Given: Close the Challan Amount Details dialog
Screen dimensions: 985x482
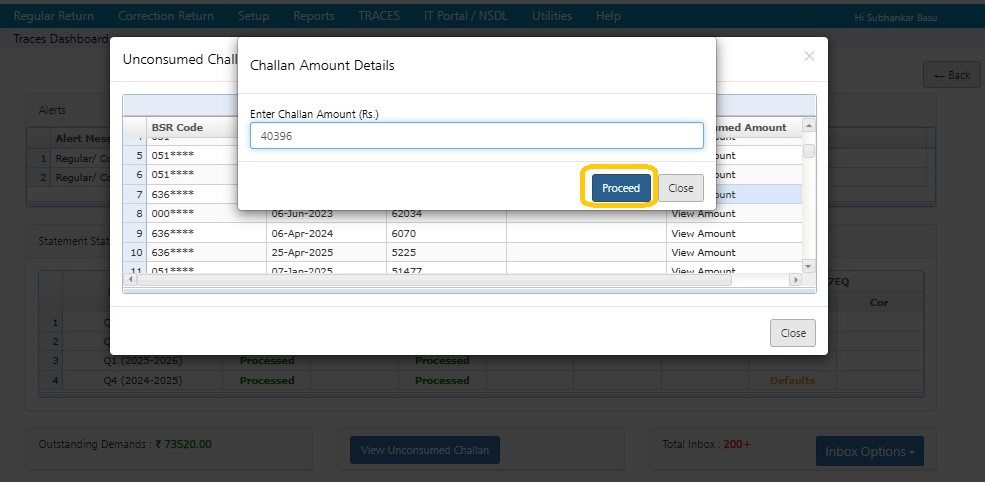Looking at the screenshot, I should (x=680, y=188).
